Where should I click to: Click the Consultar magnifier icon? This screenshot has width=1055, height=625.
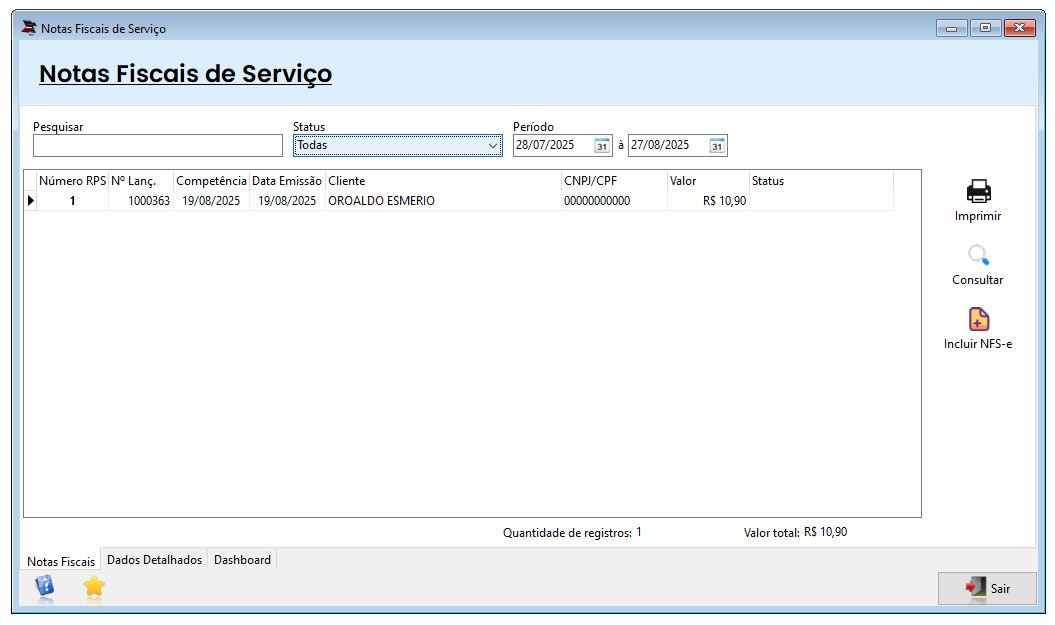point(977,255)
